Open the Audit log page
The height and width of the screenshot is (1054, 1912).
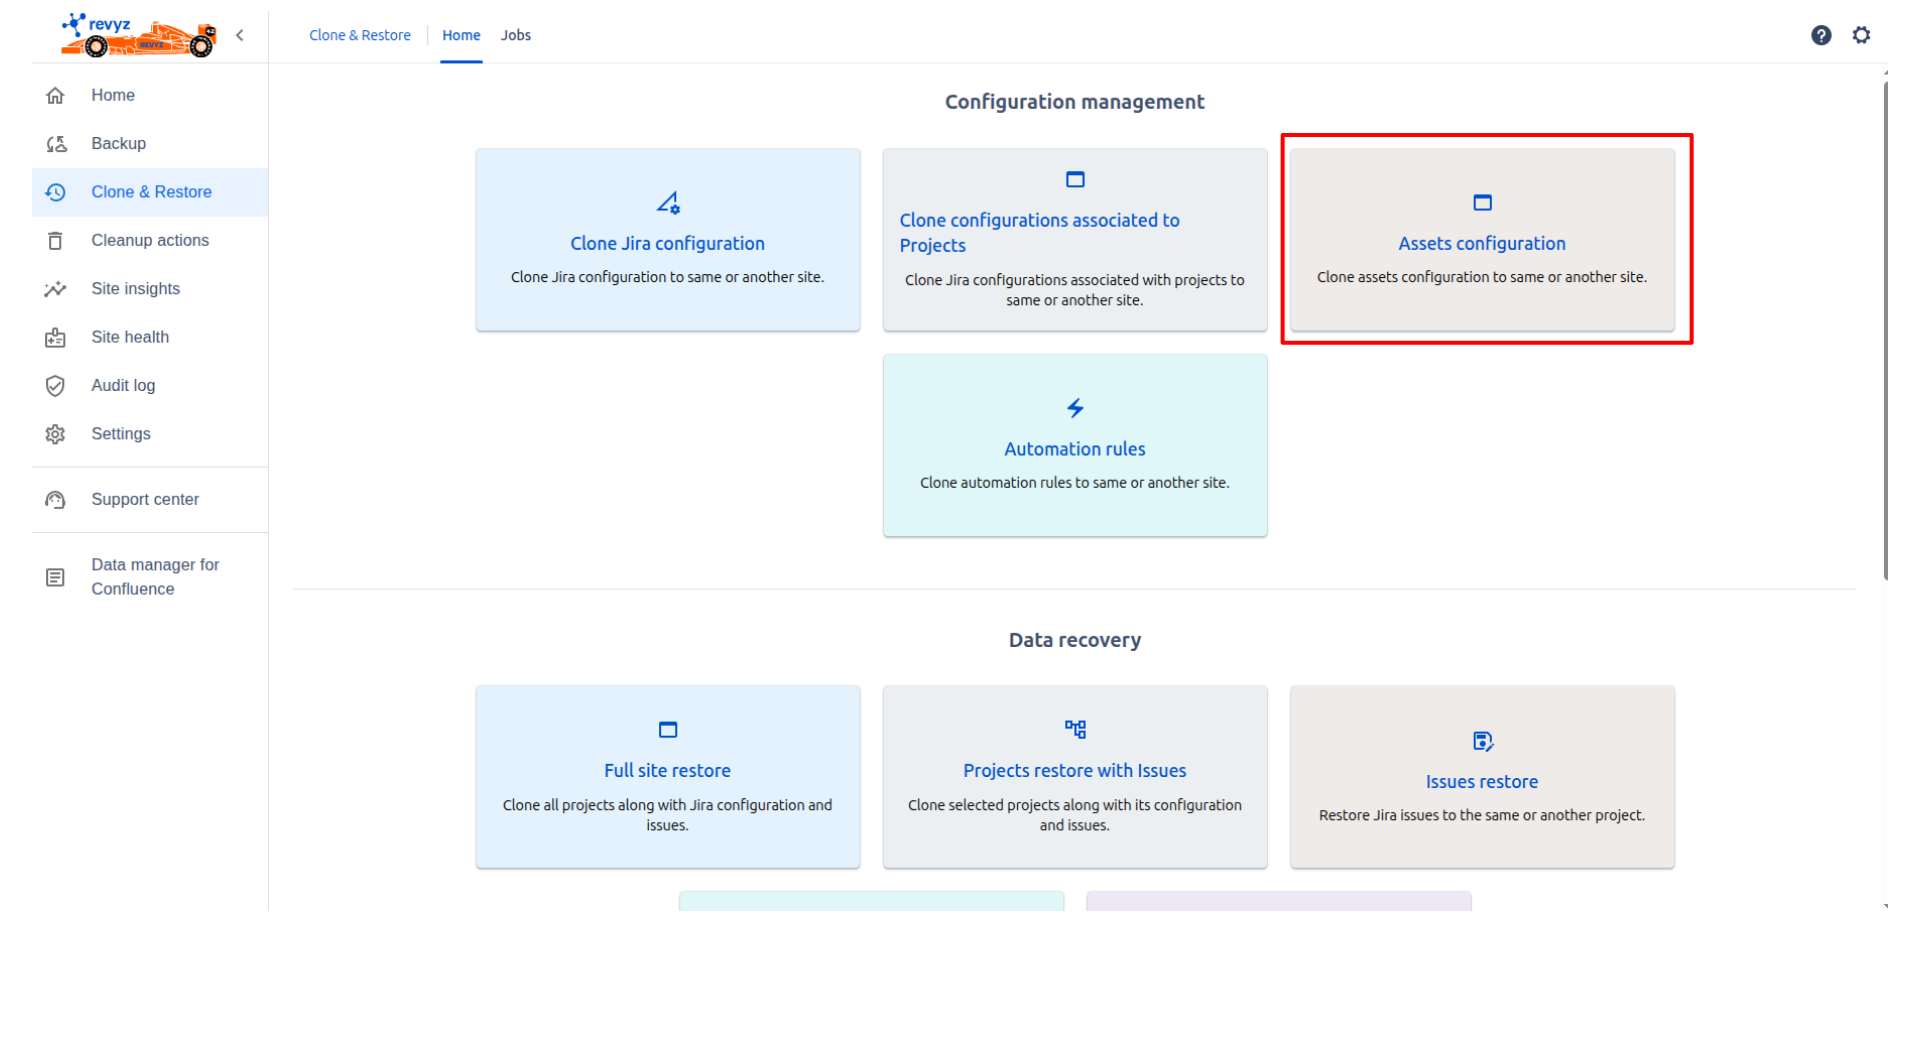(x=122, y=386)
